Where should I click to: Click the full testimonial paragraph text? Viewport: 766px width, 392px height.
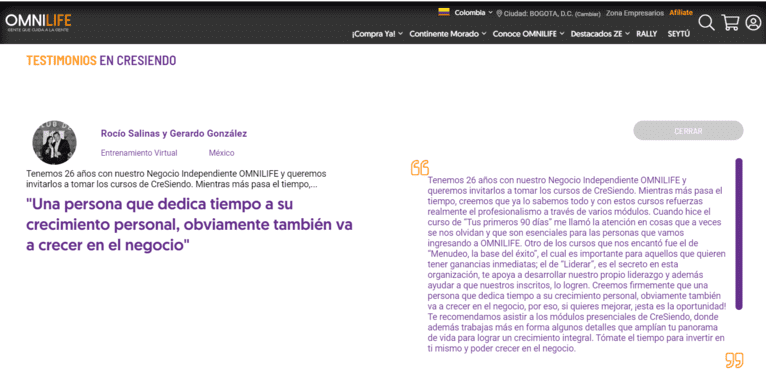tap(576, 264)
